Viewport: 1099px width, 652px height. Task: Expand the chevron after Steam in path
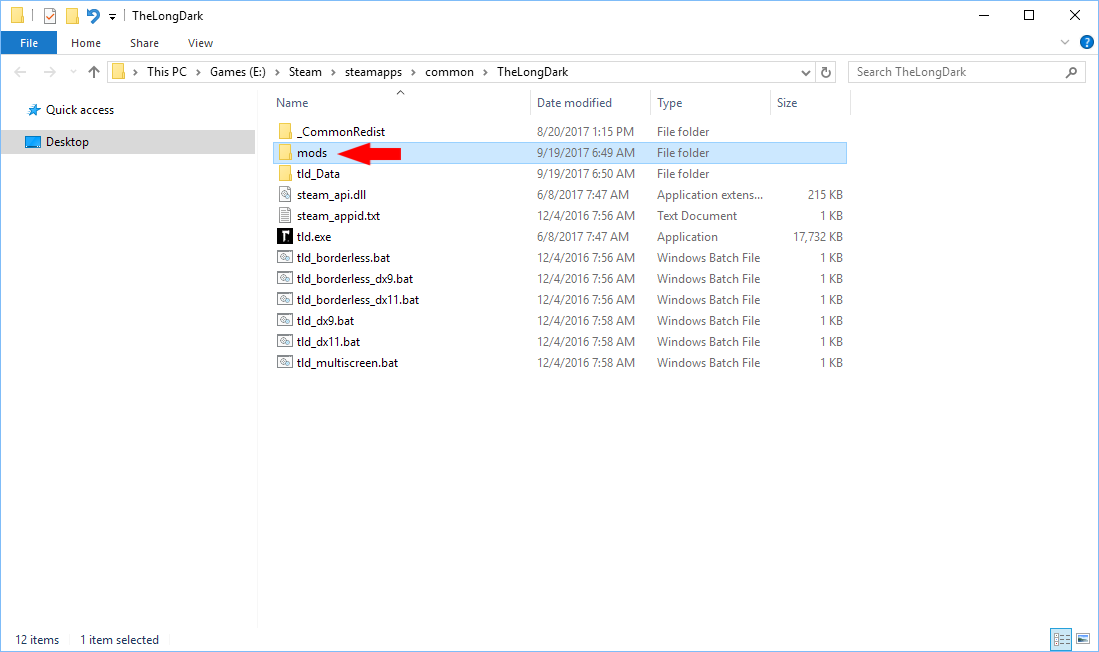pyautogui.click(x=334, y=72)
